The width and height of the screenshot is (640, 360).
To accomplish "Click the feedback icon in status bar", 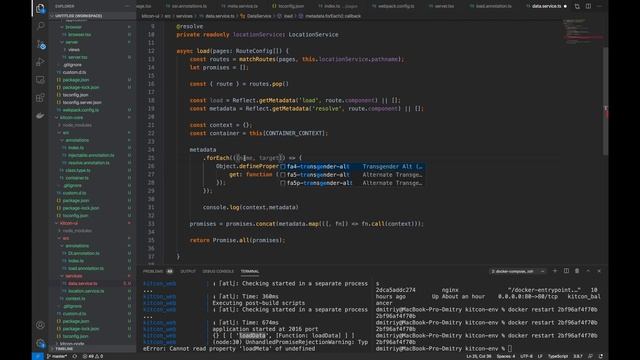I will (x=590, y=356).
